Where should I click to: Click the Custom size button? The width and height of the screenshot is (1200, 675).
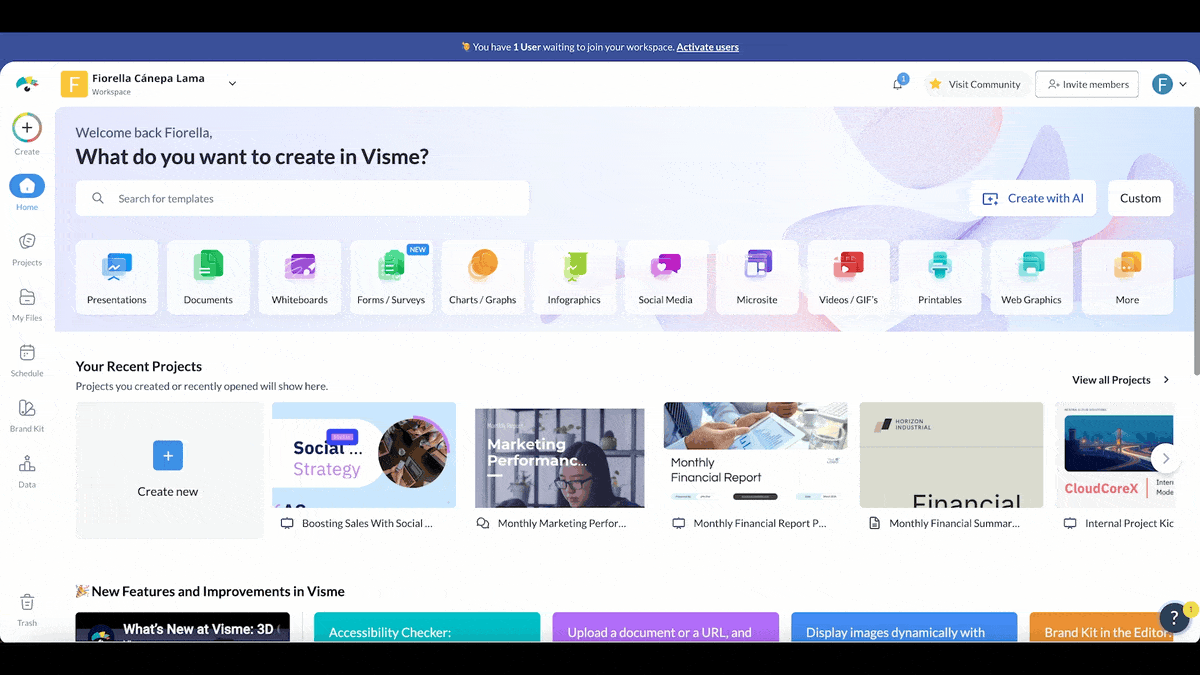click(x=1140, y=198)
